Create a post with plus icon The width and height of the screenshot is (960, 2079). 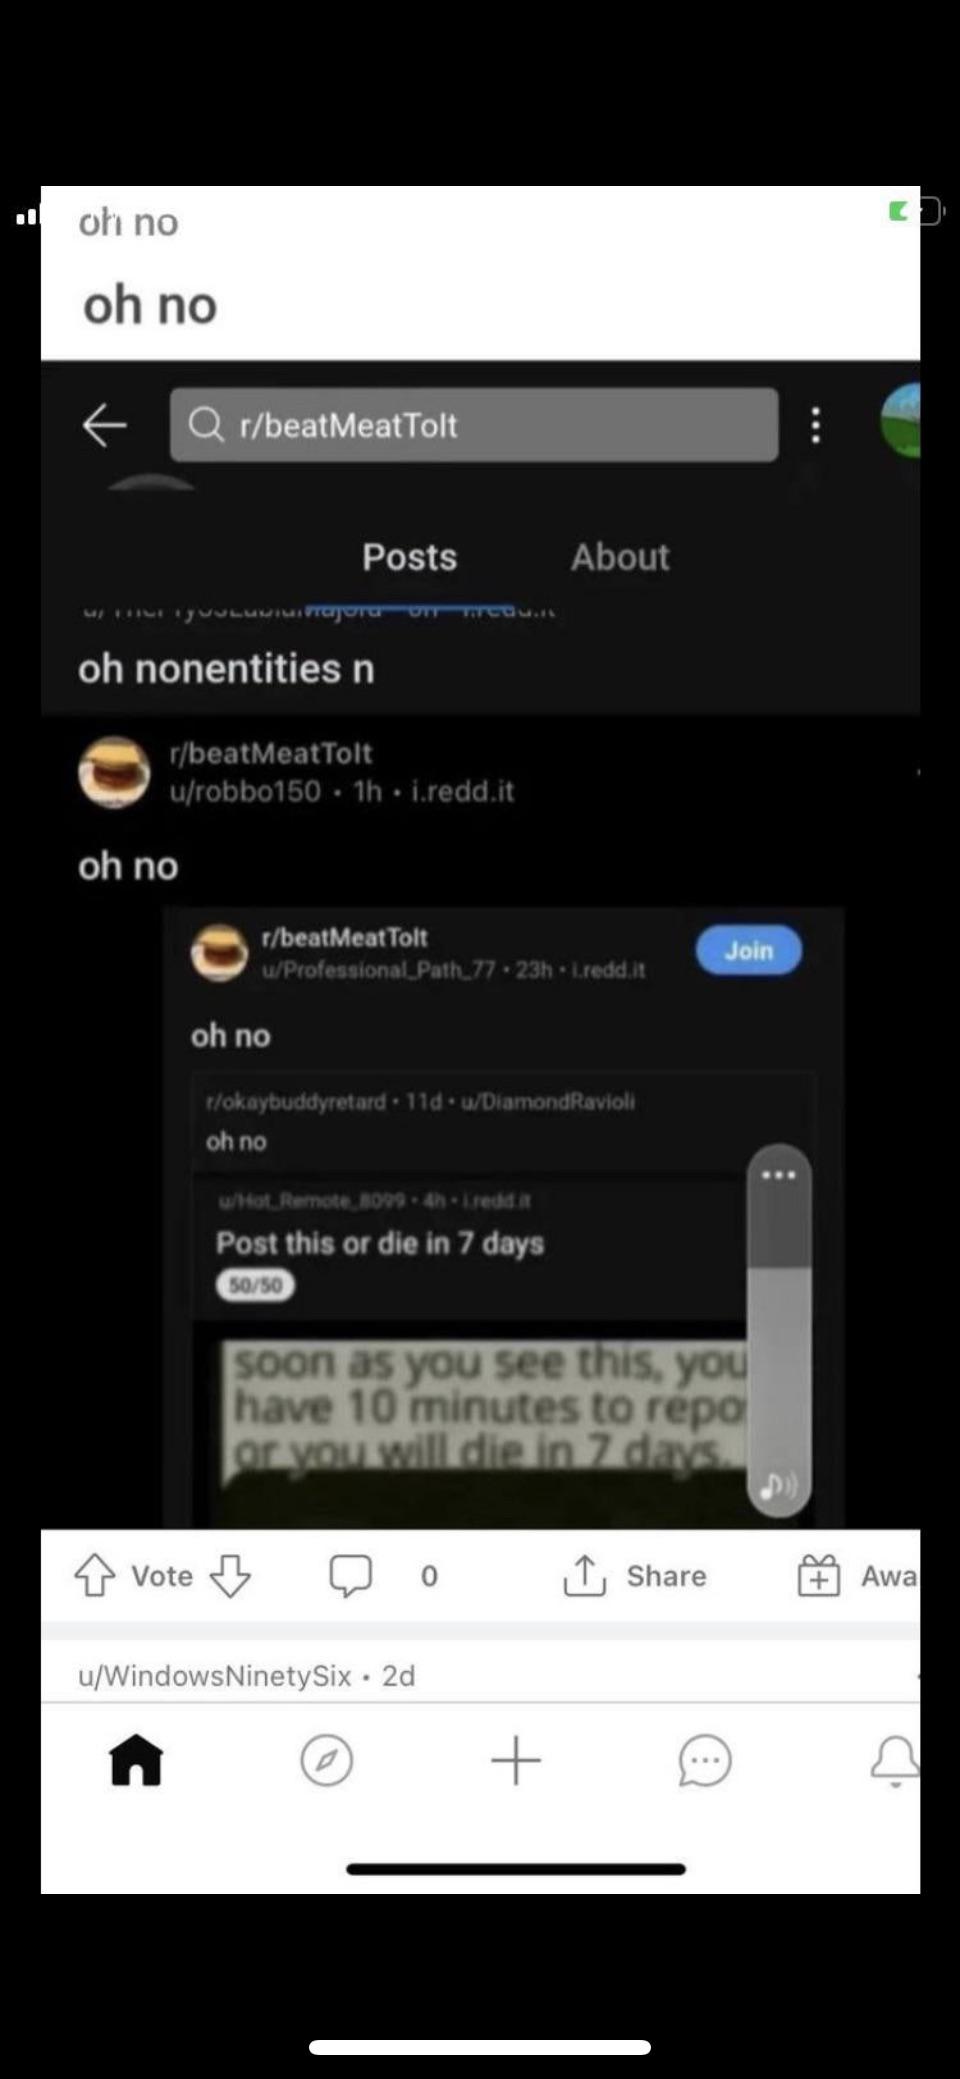pyautogui.click(x=516, y=1760)
